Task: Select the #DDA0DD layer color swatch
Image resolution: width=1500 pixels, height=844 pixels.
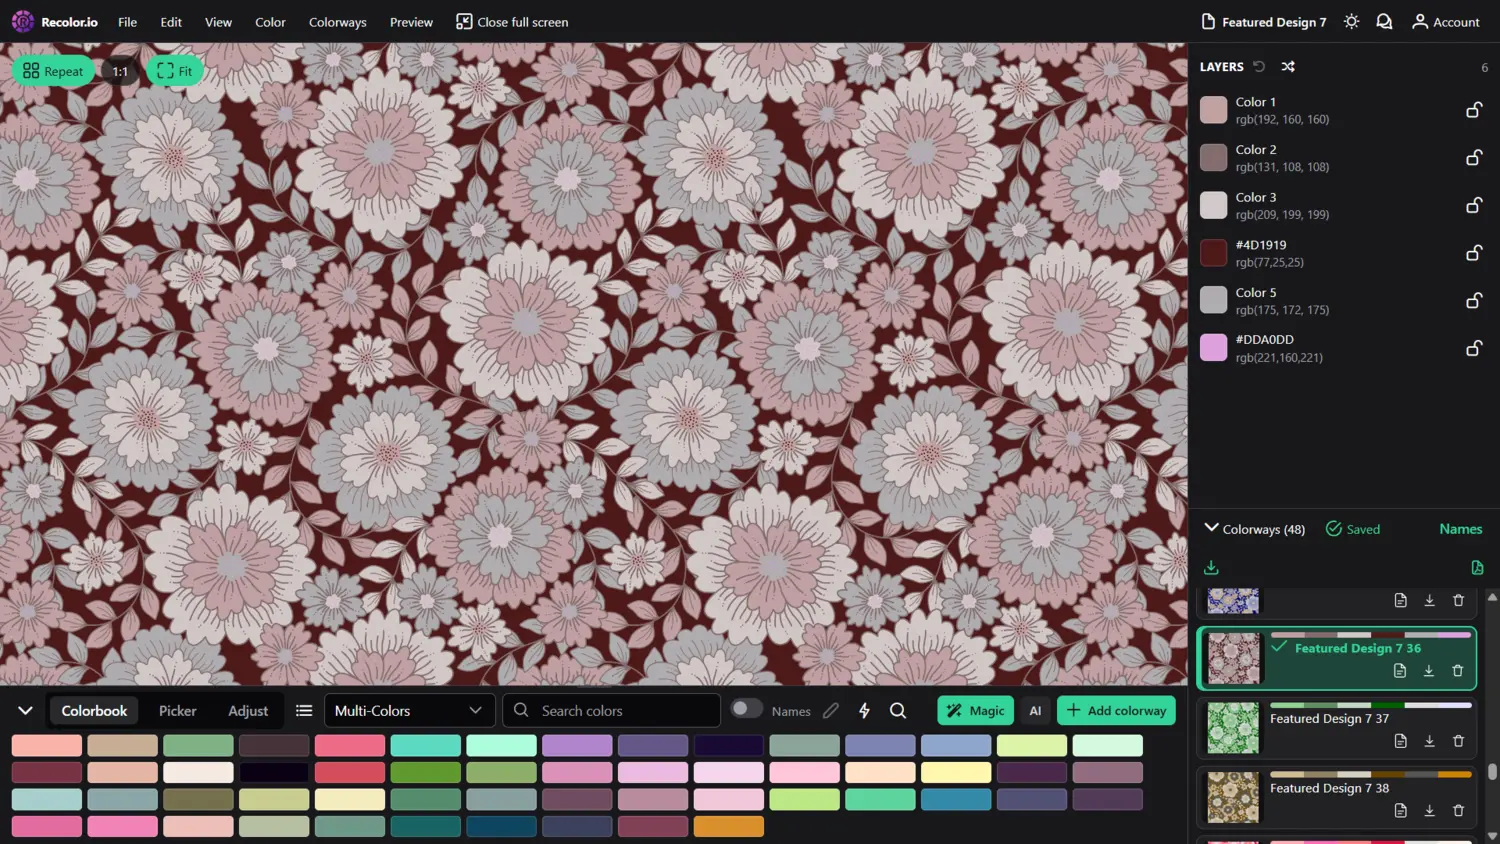Action: (1213, 348)
